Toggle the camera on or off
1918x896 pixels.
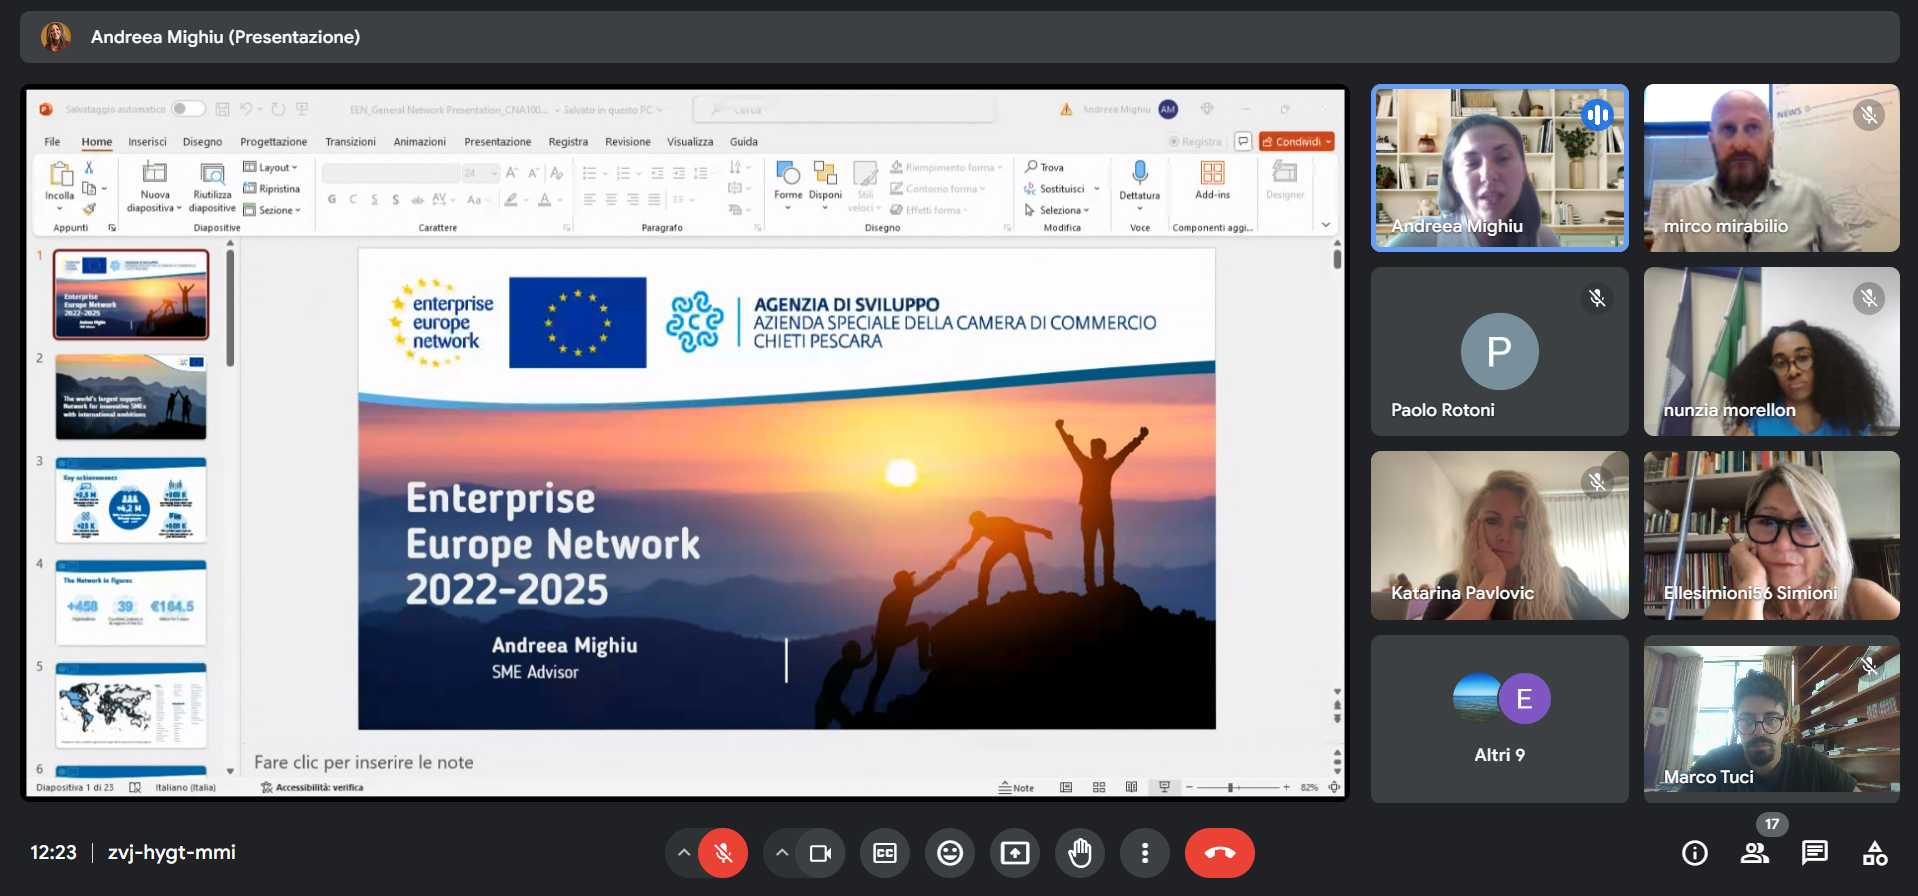tap(820, 853)
